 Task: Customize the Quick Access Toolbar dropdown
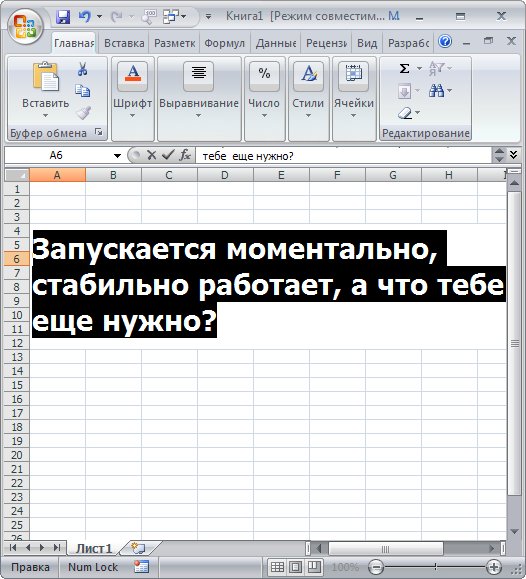tap(208, 17)
